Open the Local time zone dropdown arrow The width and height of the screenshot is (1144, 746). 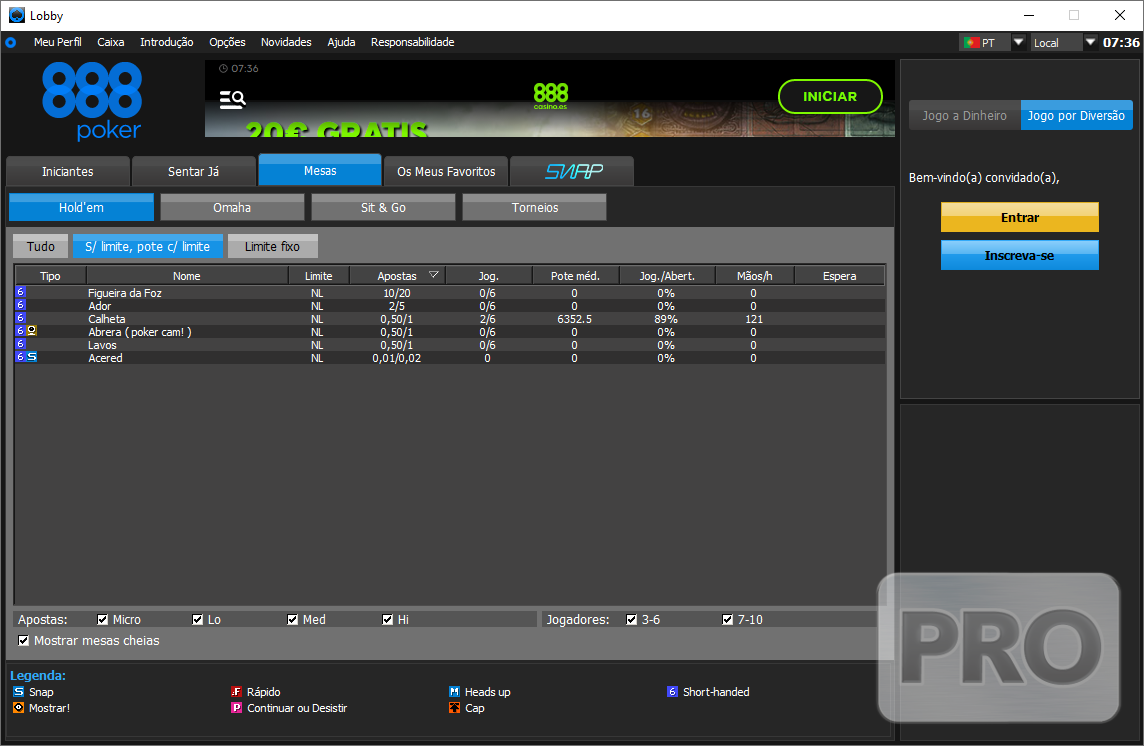tap(1091, 42)
